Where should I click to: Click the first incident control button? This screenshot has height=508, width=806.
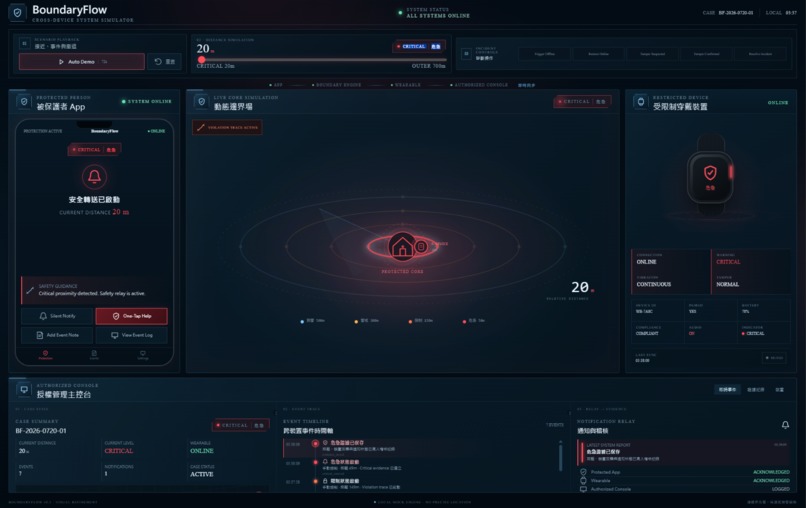pos(544,53)
